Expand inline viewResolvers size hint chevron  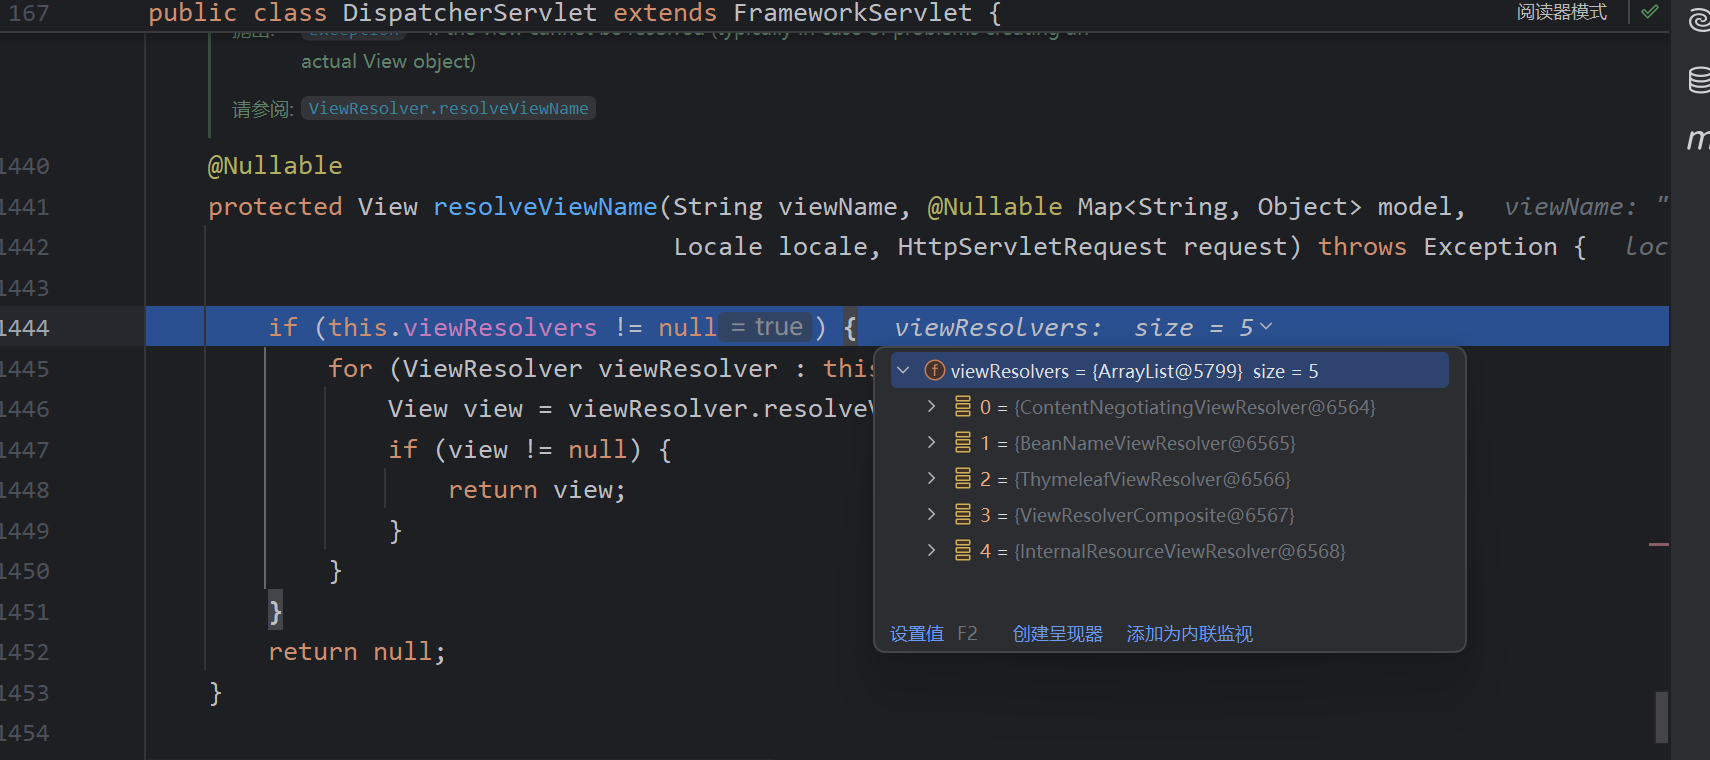tap(1266, 327)
